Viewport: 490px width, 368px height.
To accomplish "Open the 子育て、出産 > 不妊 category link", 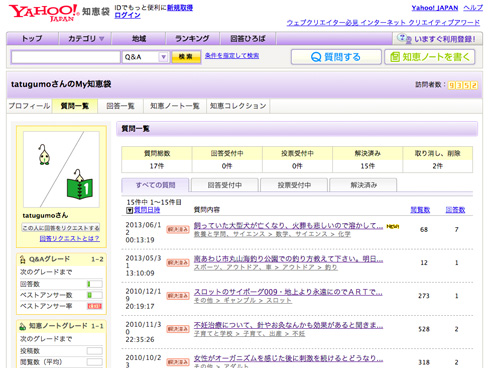I will point(249,334).
